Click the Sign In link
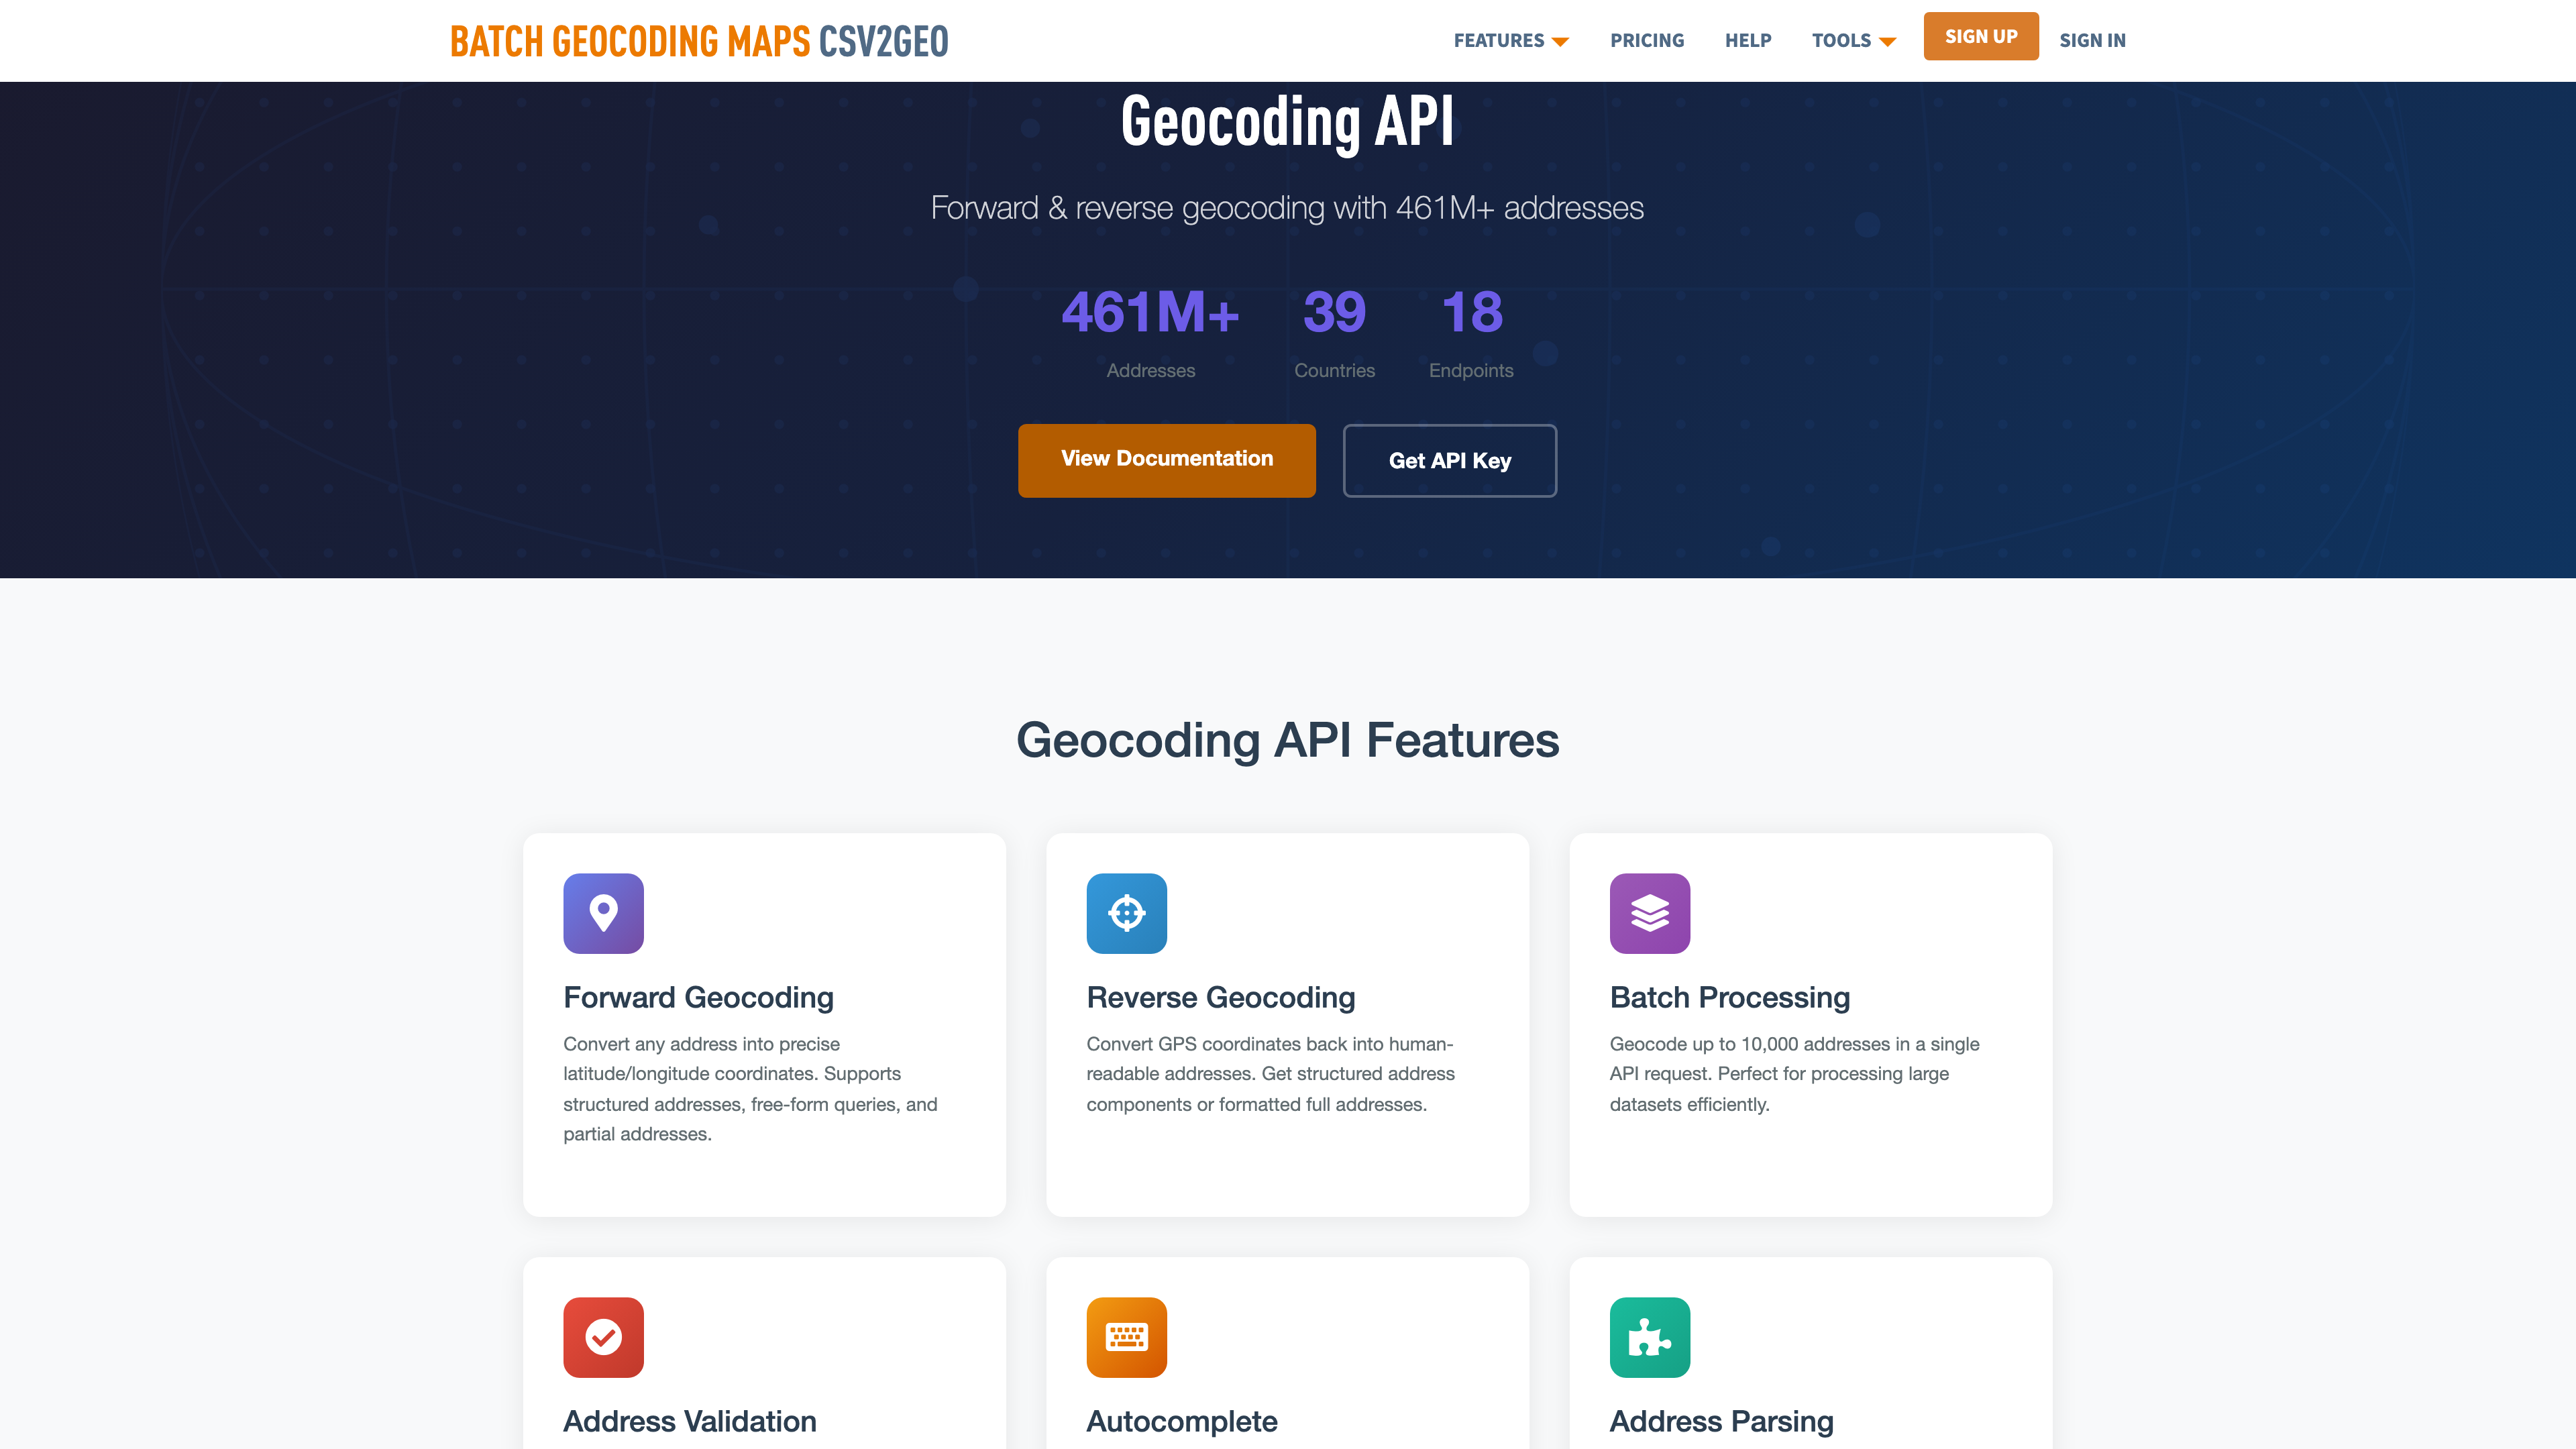2576x1449 pixels. tap(2092, 41)
